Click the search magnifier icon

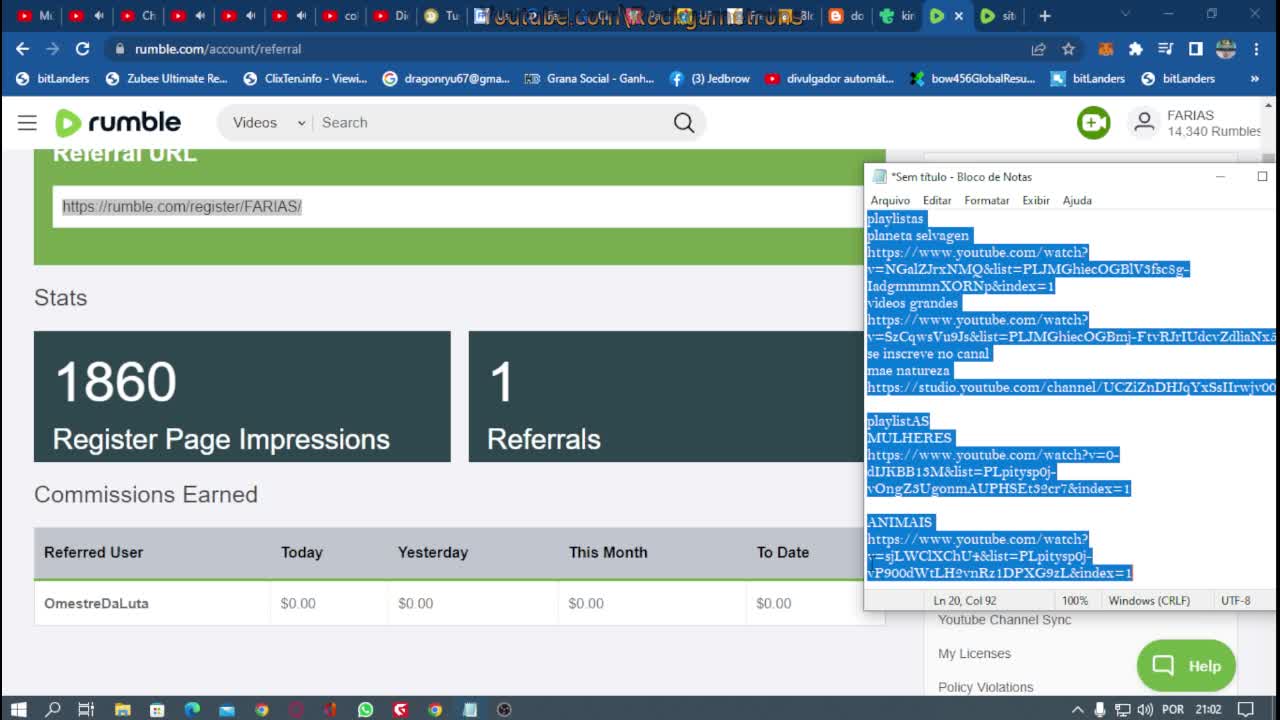pyautogui.click(x=684, y=122)
